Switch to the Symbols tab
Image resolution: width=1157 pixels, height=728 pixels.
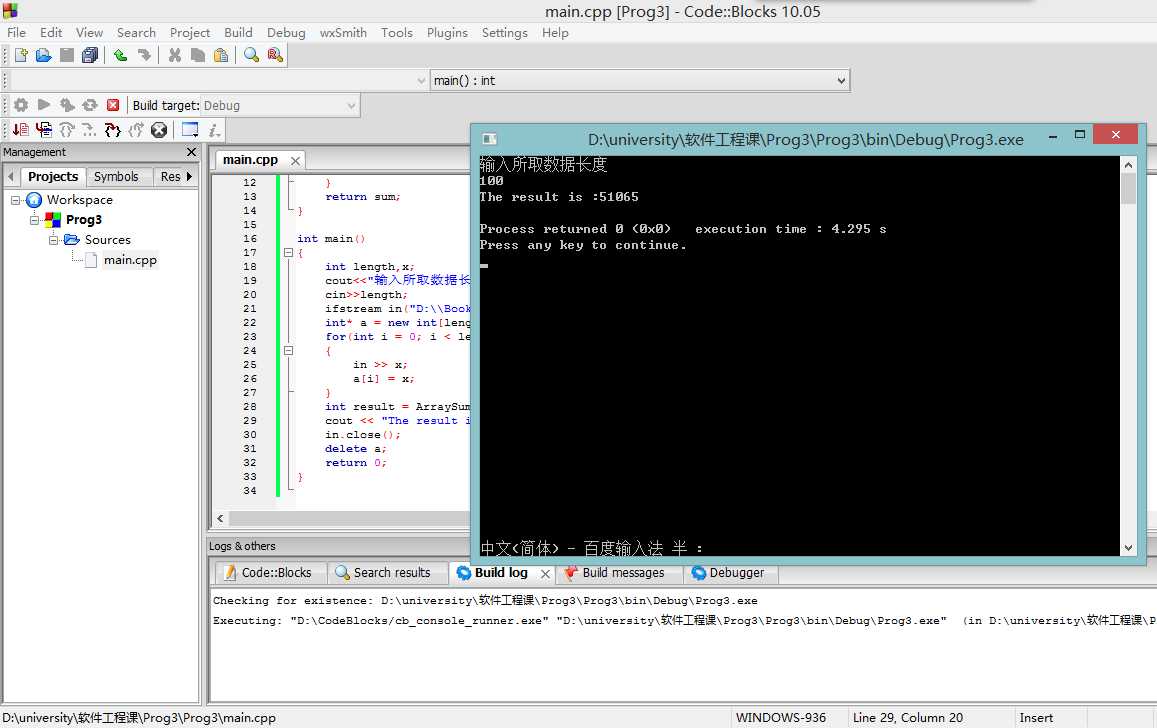[x=116, y=176]
